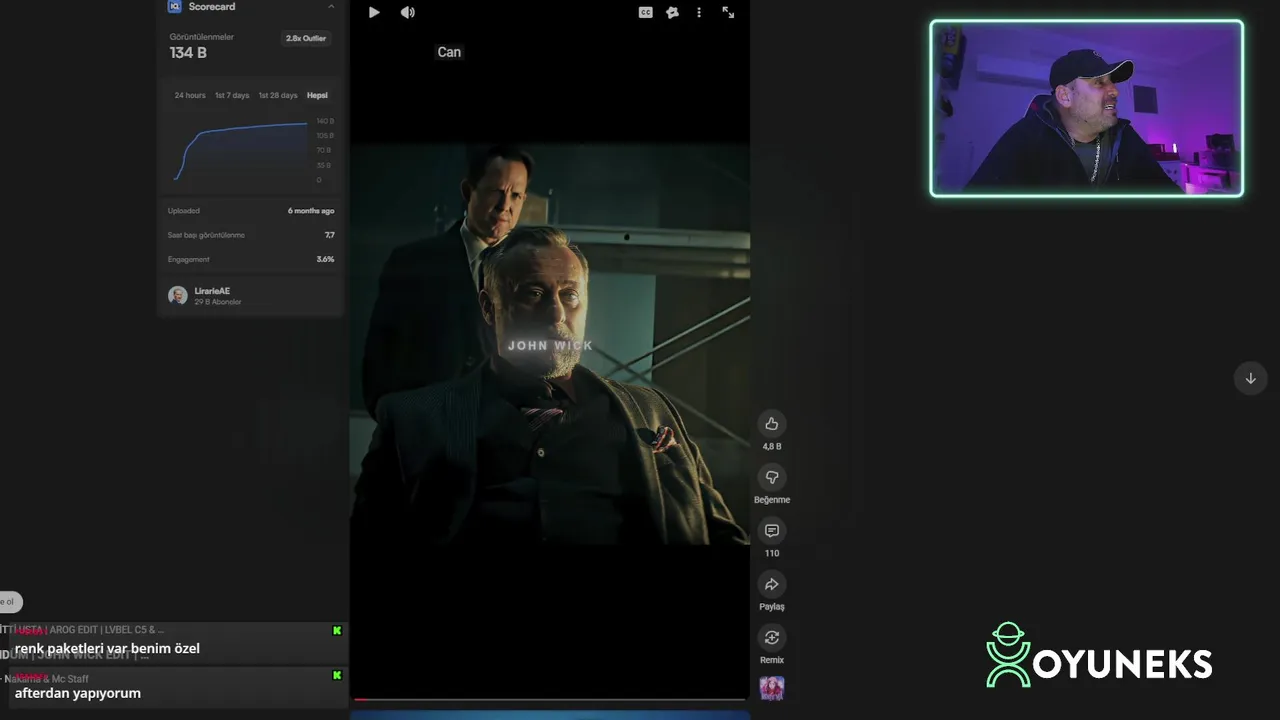This screenshot has width=1280, height=720.
Task: Dislike the video (Beğenme)
Action: pyautogui.click(x=772, y=477)
